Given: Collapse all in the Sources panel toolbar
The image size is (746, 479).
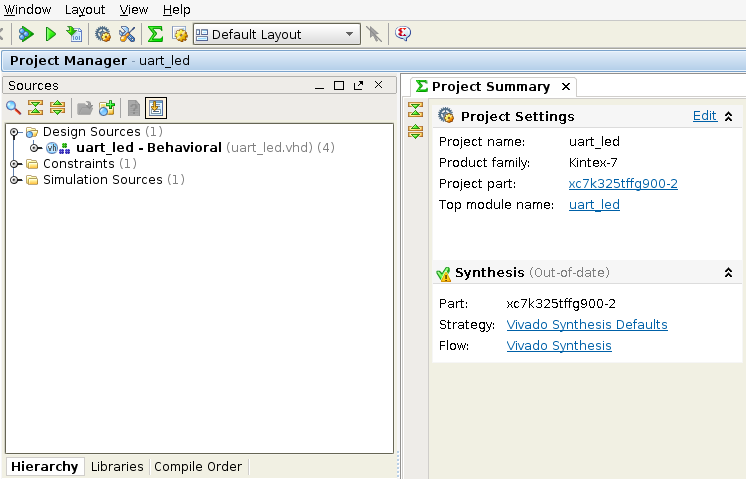Looking at the screenshot, I should [x=36, y=108].
